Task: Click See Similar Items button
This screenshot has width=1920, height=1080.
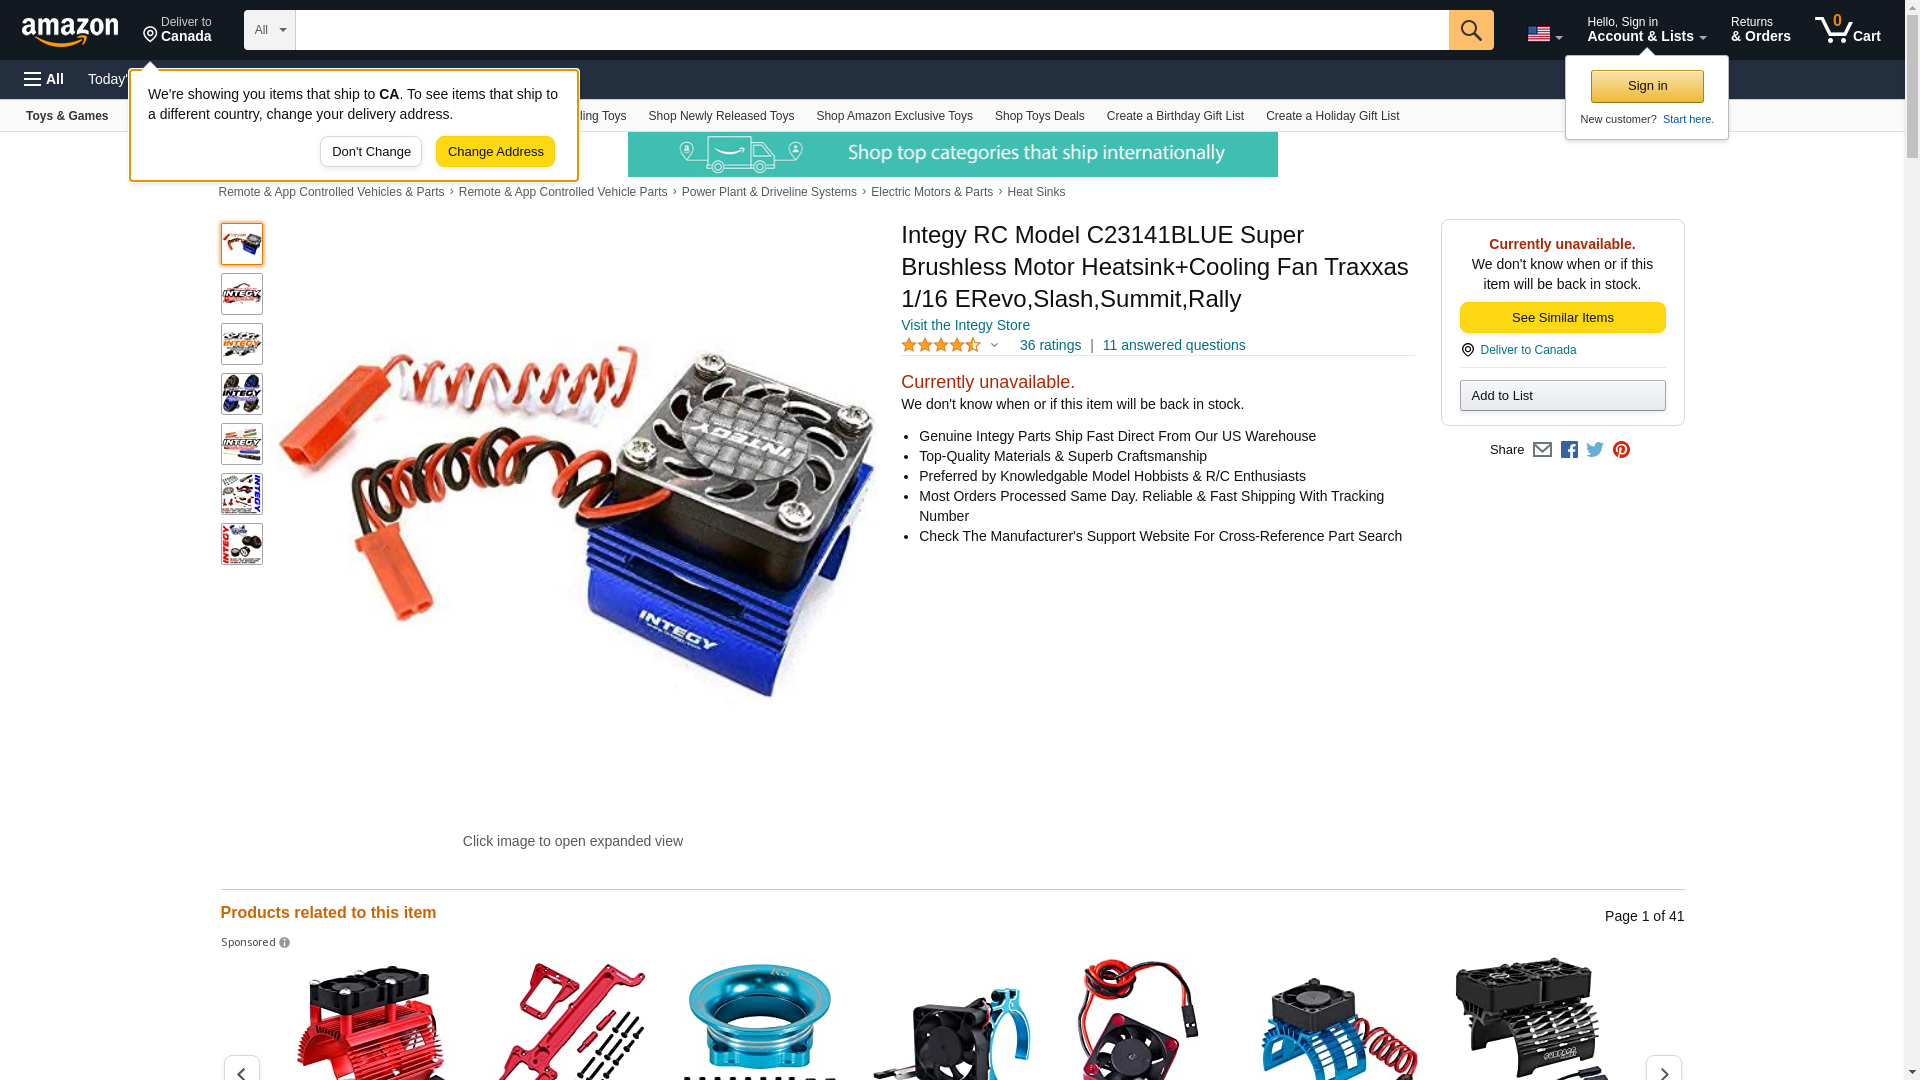Action: click(1562, 318)
